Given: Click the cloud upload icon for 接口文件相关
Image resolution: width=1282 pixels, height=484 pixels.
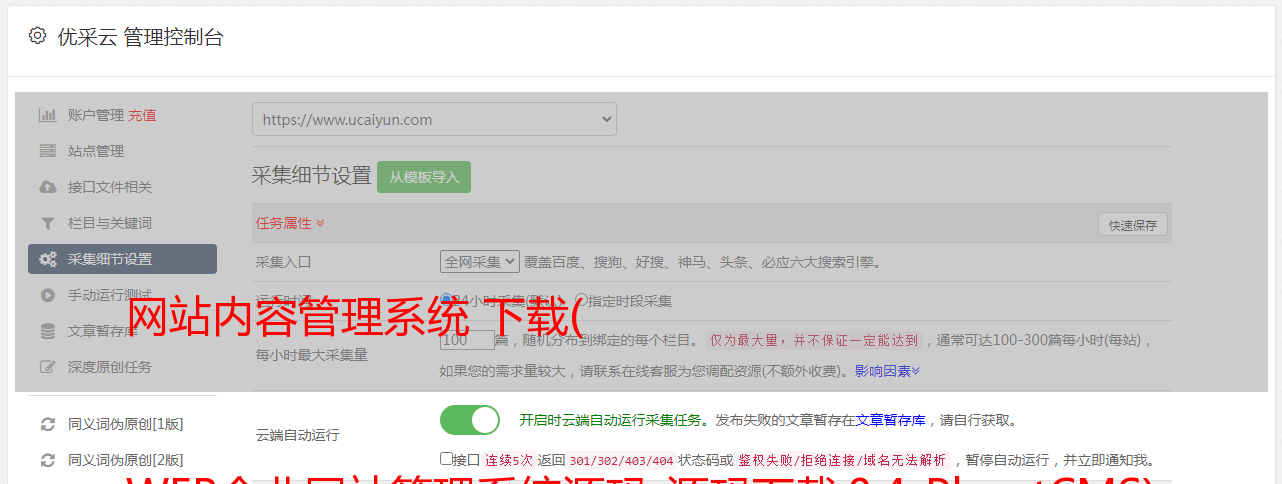Looking at the screenshot, I should [x=47, y=187].
